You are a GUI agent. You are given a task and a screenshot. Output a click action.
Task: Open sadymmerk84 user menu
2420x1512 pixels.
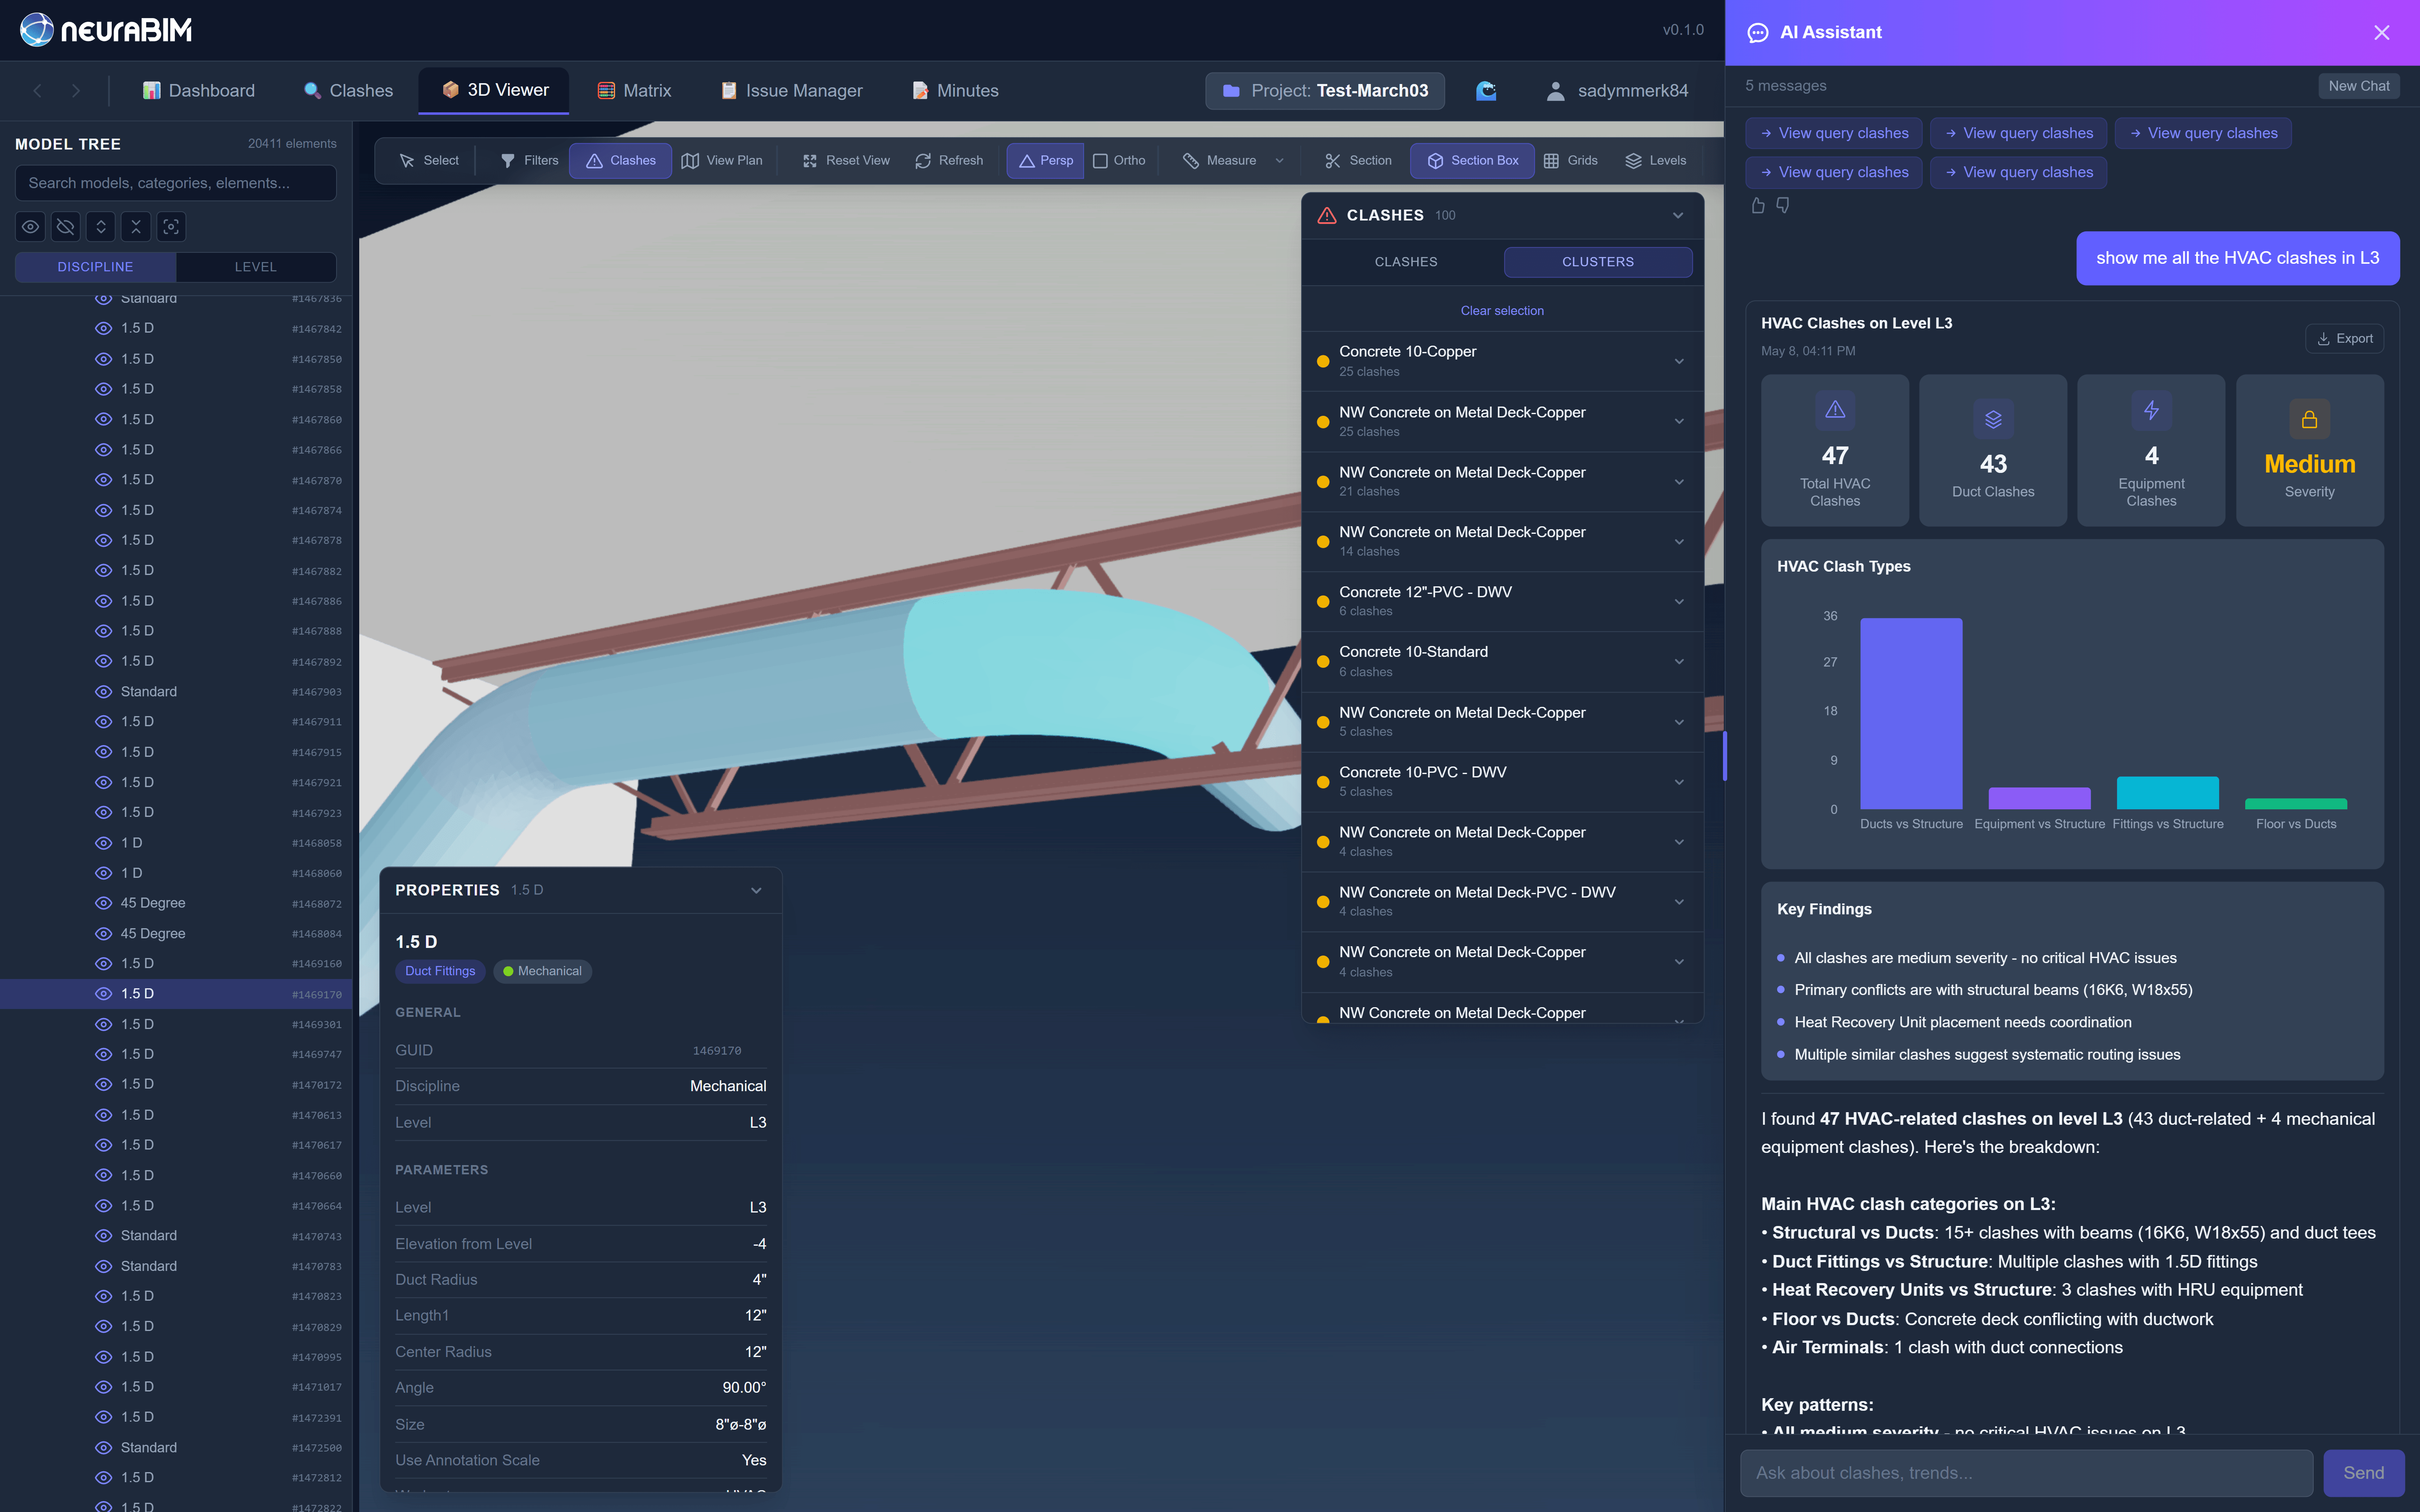tap(1617, 91)
